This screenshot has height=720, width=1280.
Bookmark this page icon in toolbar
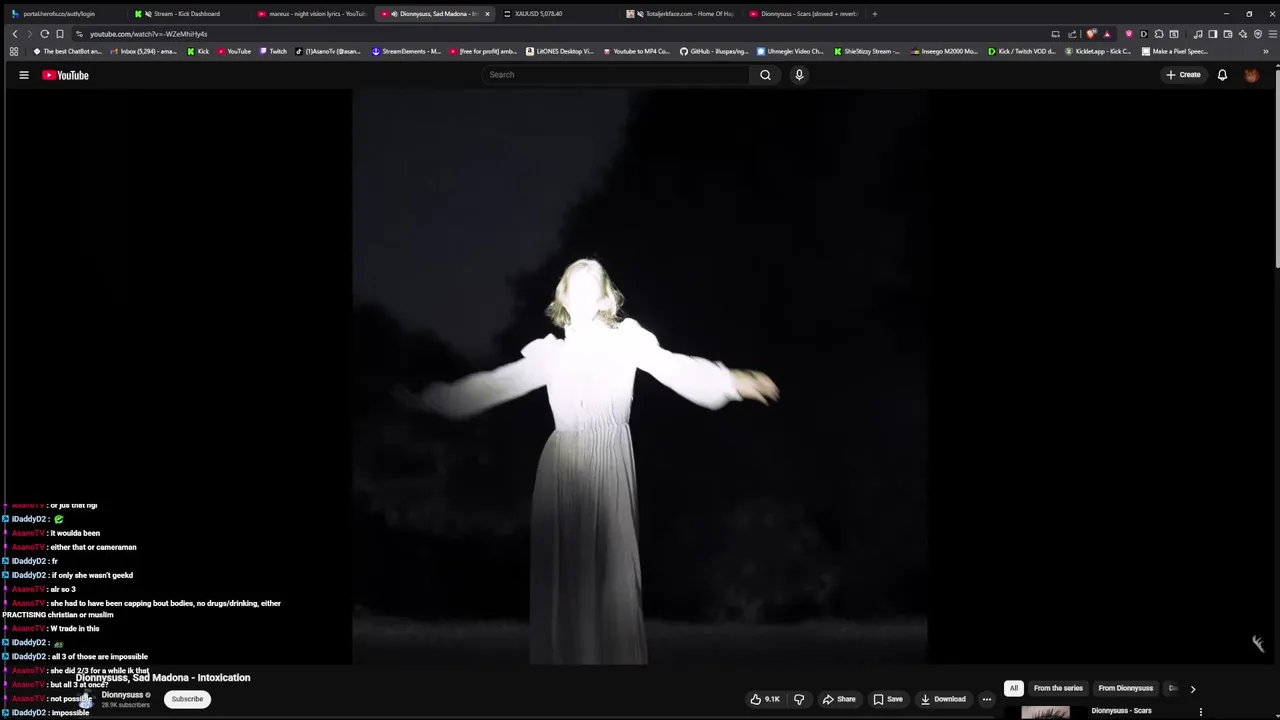pyautogui.click(x=60, y=34)
